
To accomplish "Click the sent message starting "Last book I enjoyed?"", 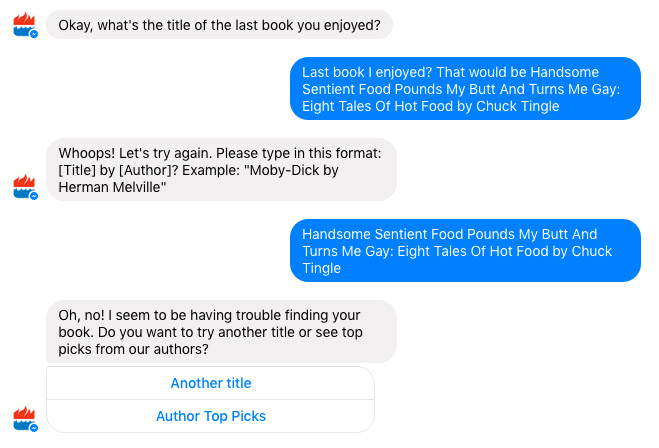I will 464,89.
